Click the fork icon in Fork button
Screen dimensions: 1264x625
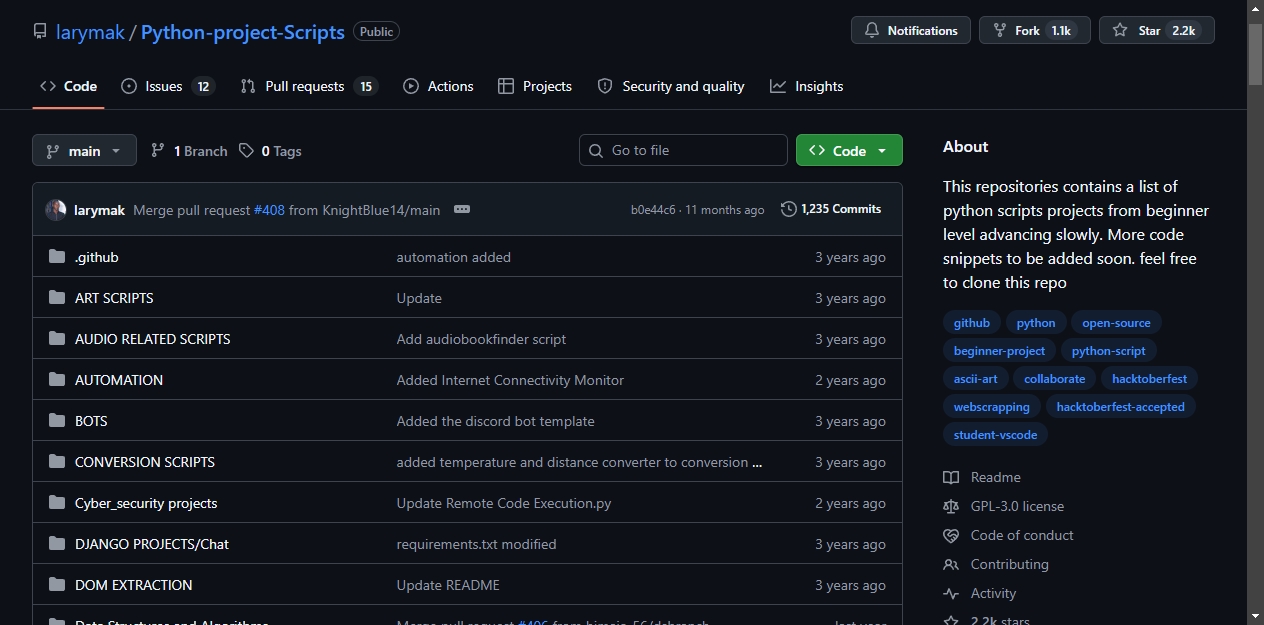pos(1000,30)
